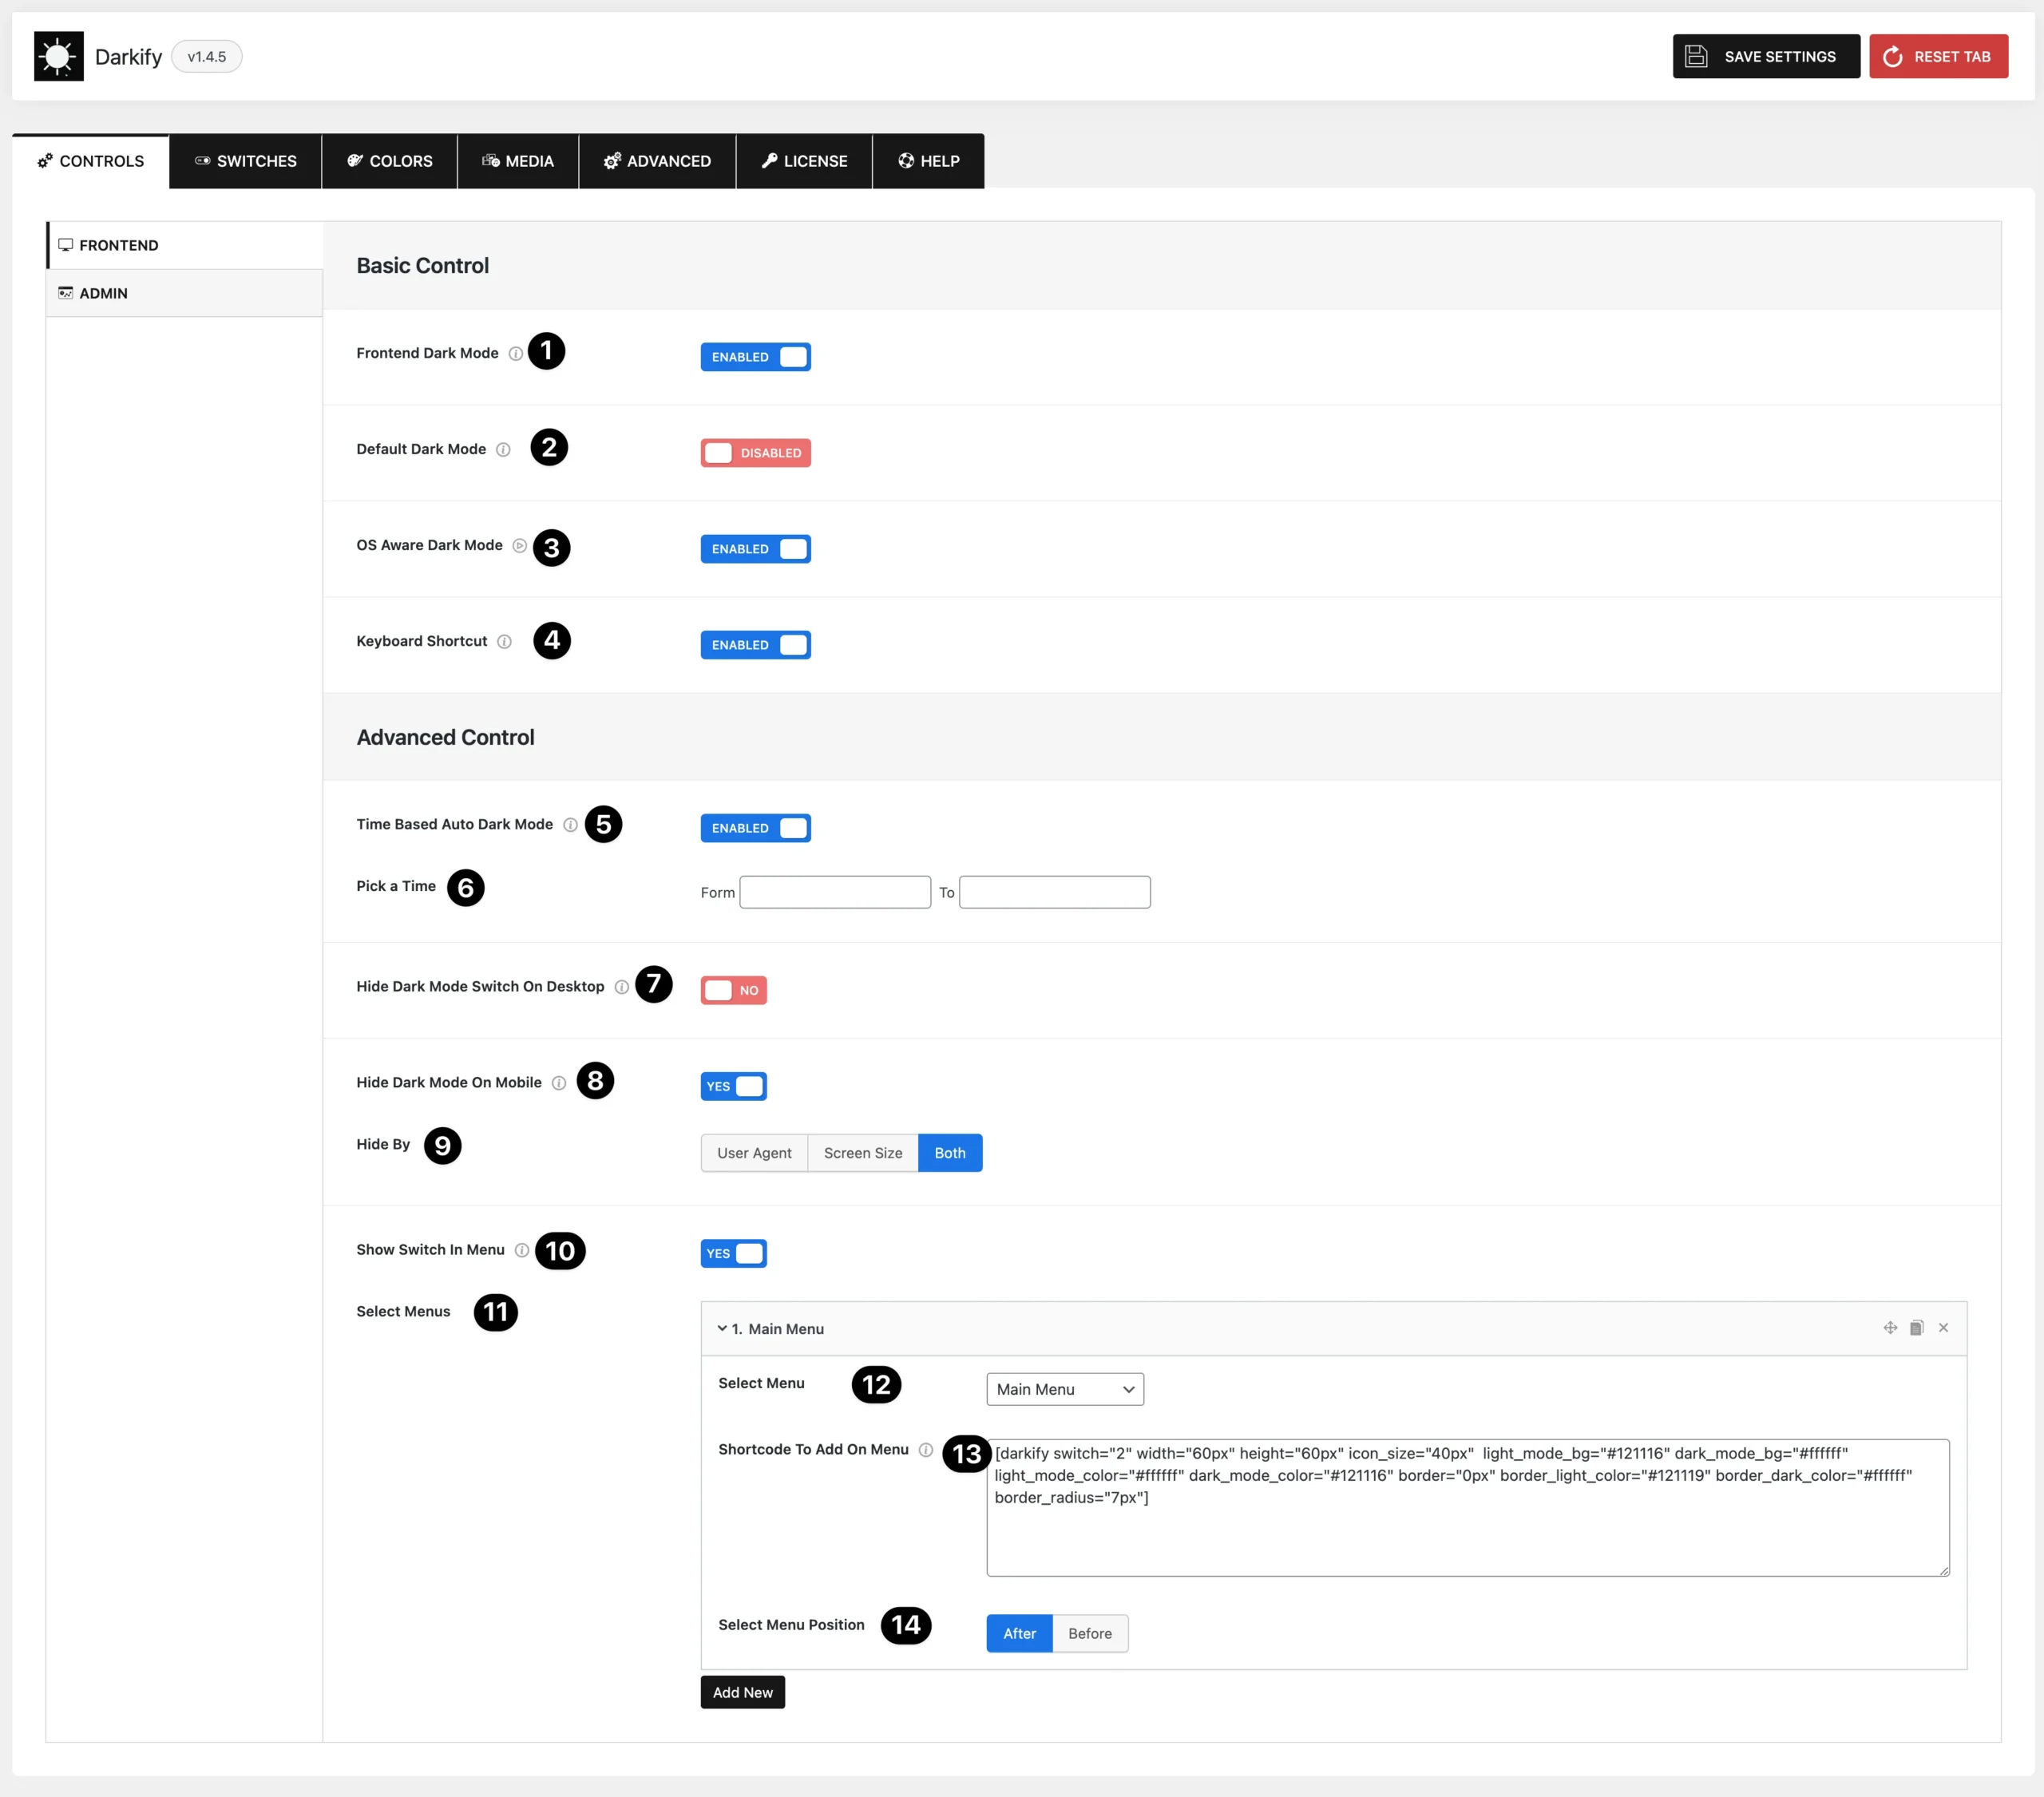Click info icon beside Shortcode To Add On Menu
Viewport: 2044px width, 1797px height.
click(x=925, y=1449)
